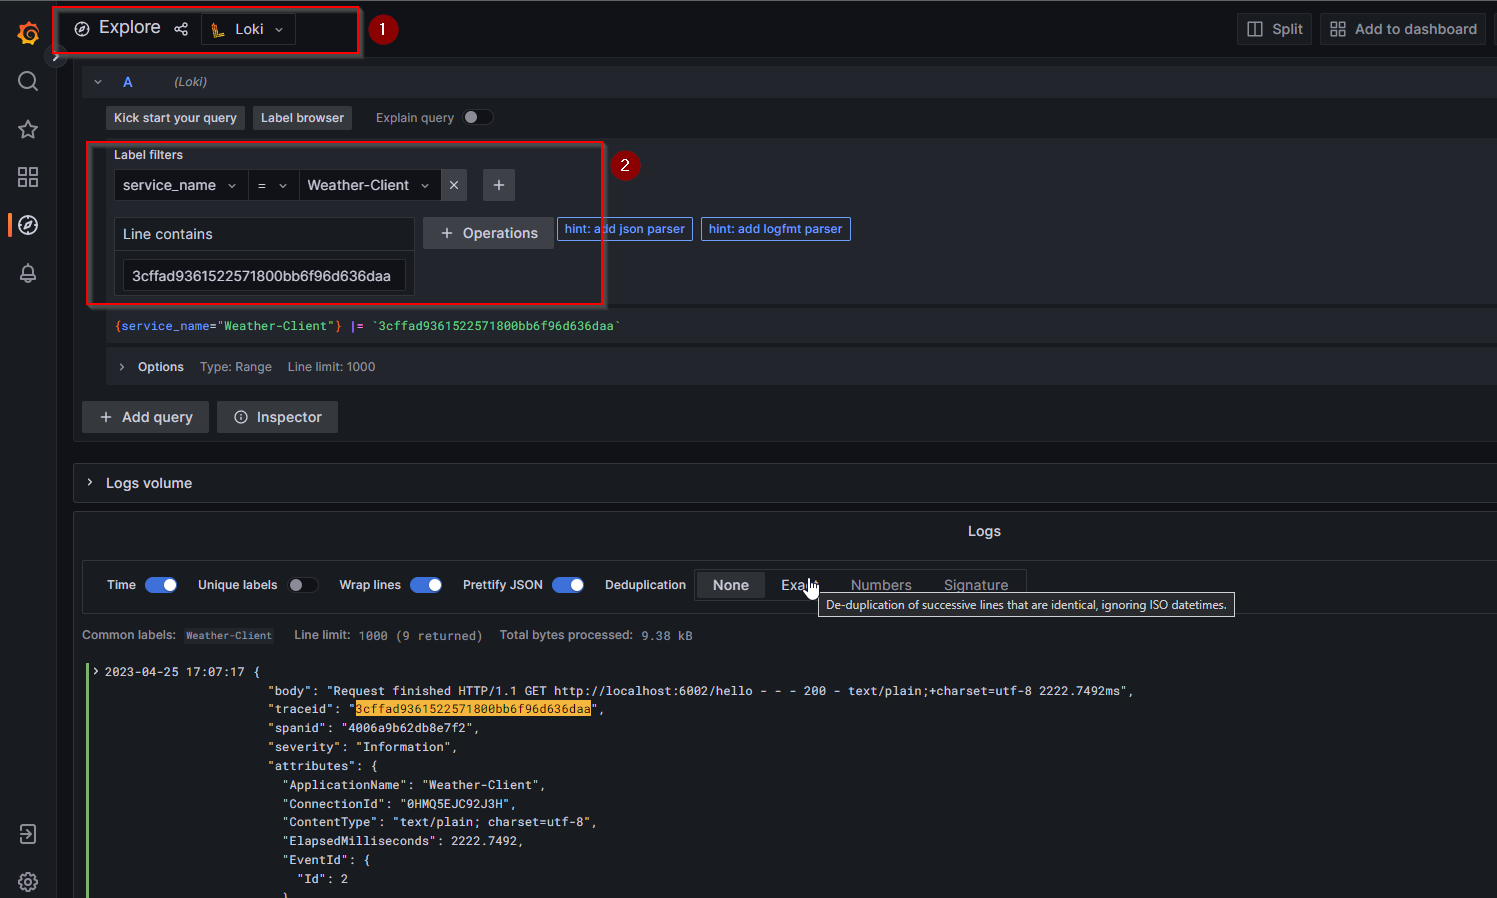
Task: Click Kick start your query button
Action: pos(175,118)
